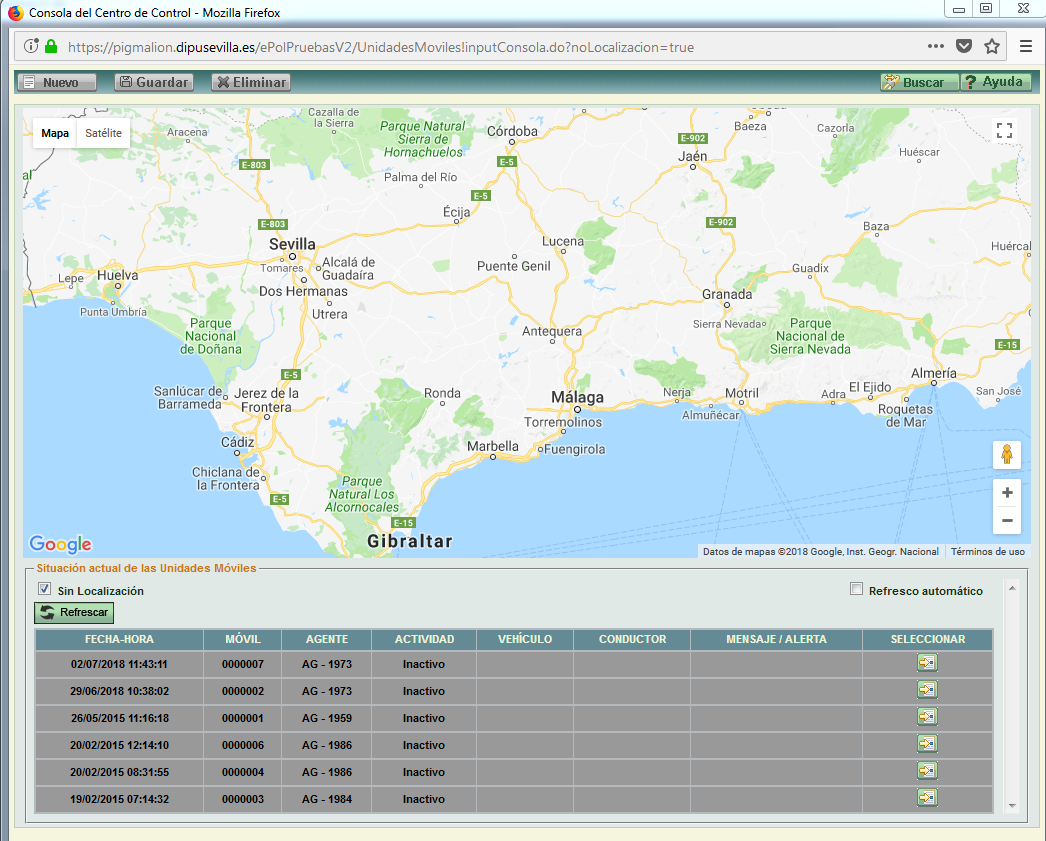
Task: Toggle fullscreen view of the map
Action: 1005,131
